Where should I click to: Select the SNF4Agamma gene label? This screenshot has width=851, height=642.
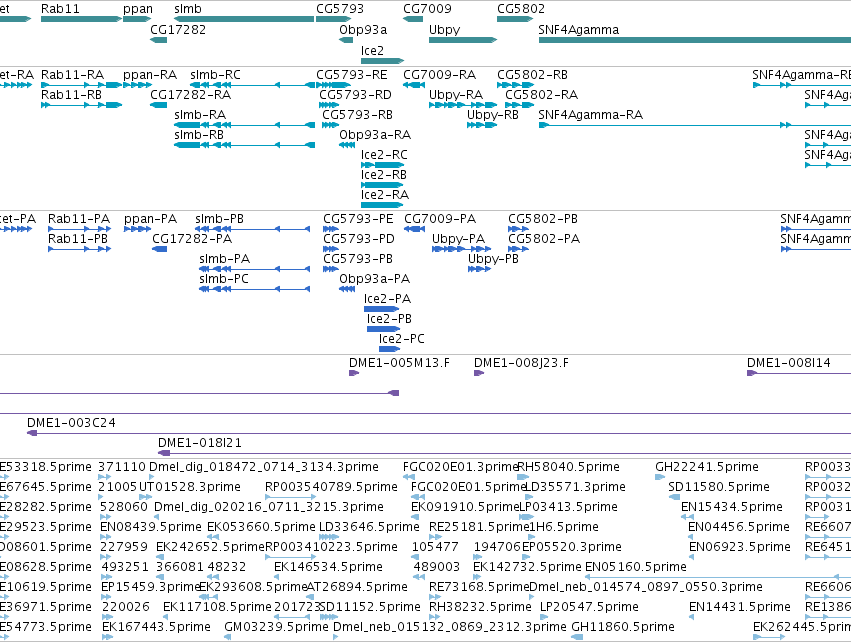(579, 30)
